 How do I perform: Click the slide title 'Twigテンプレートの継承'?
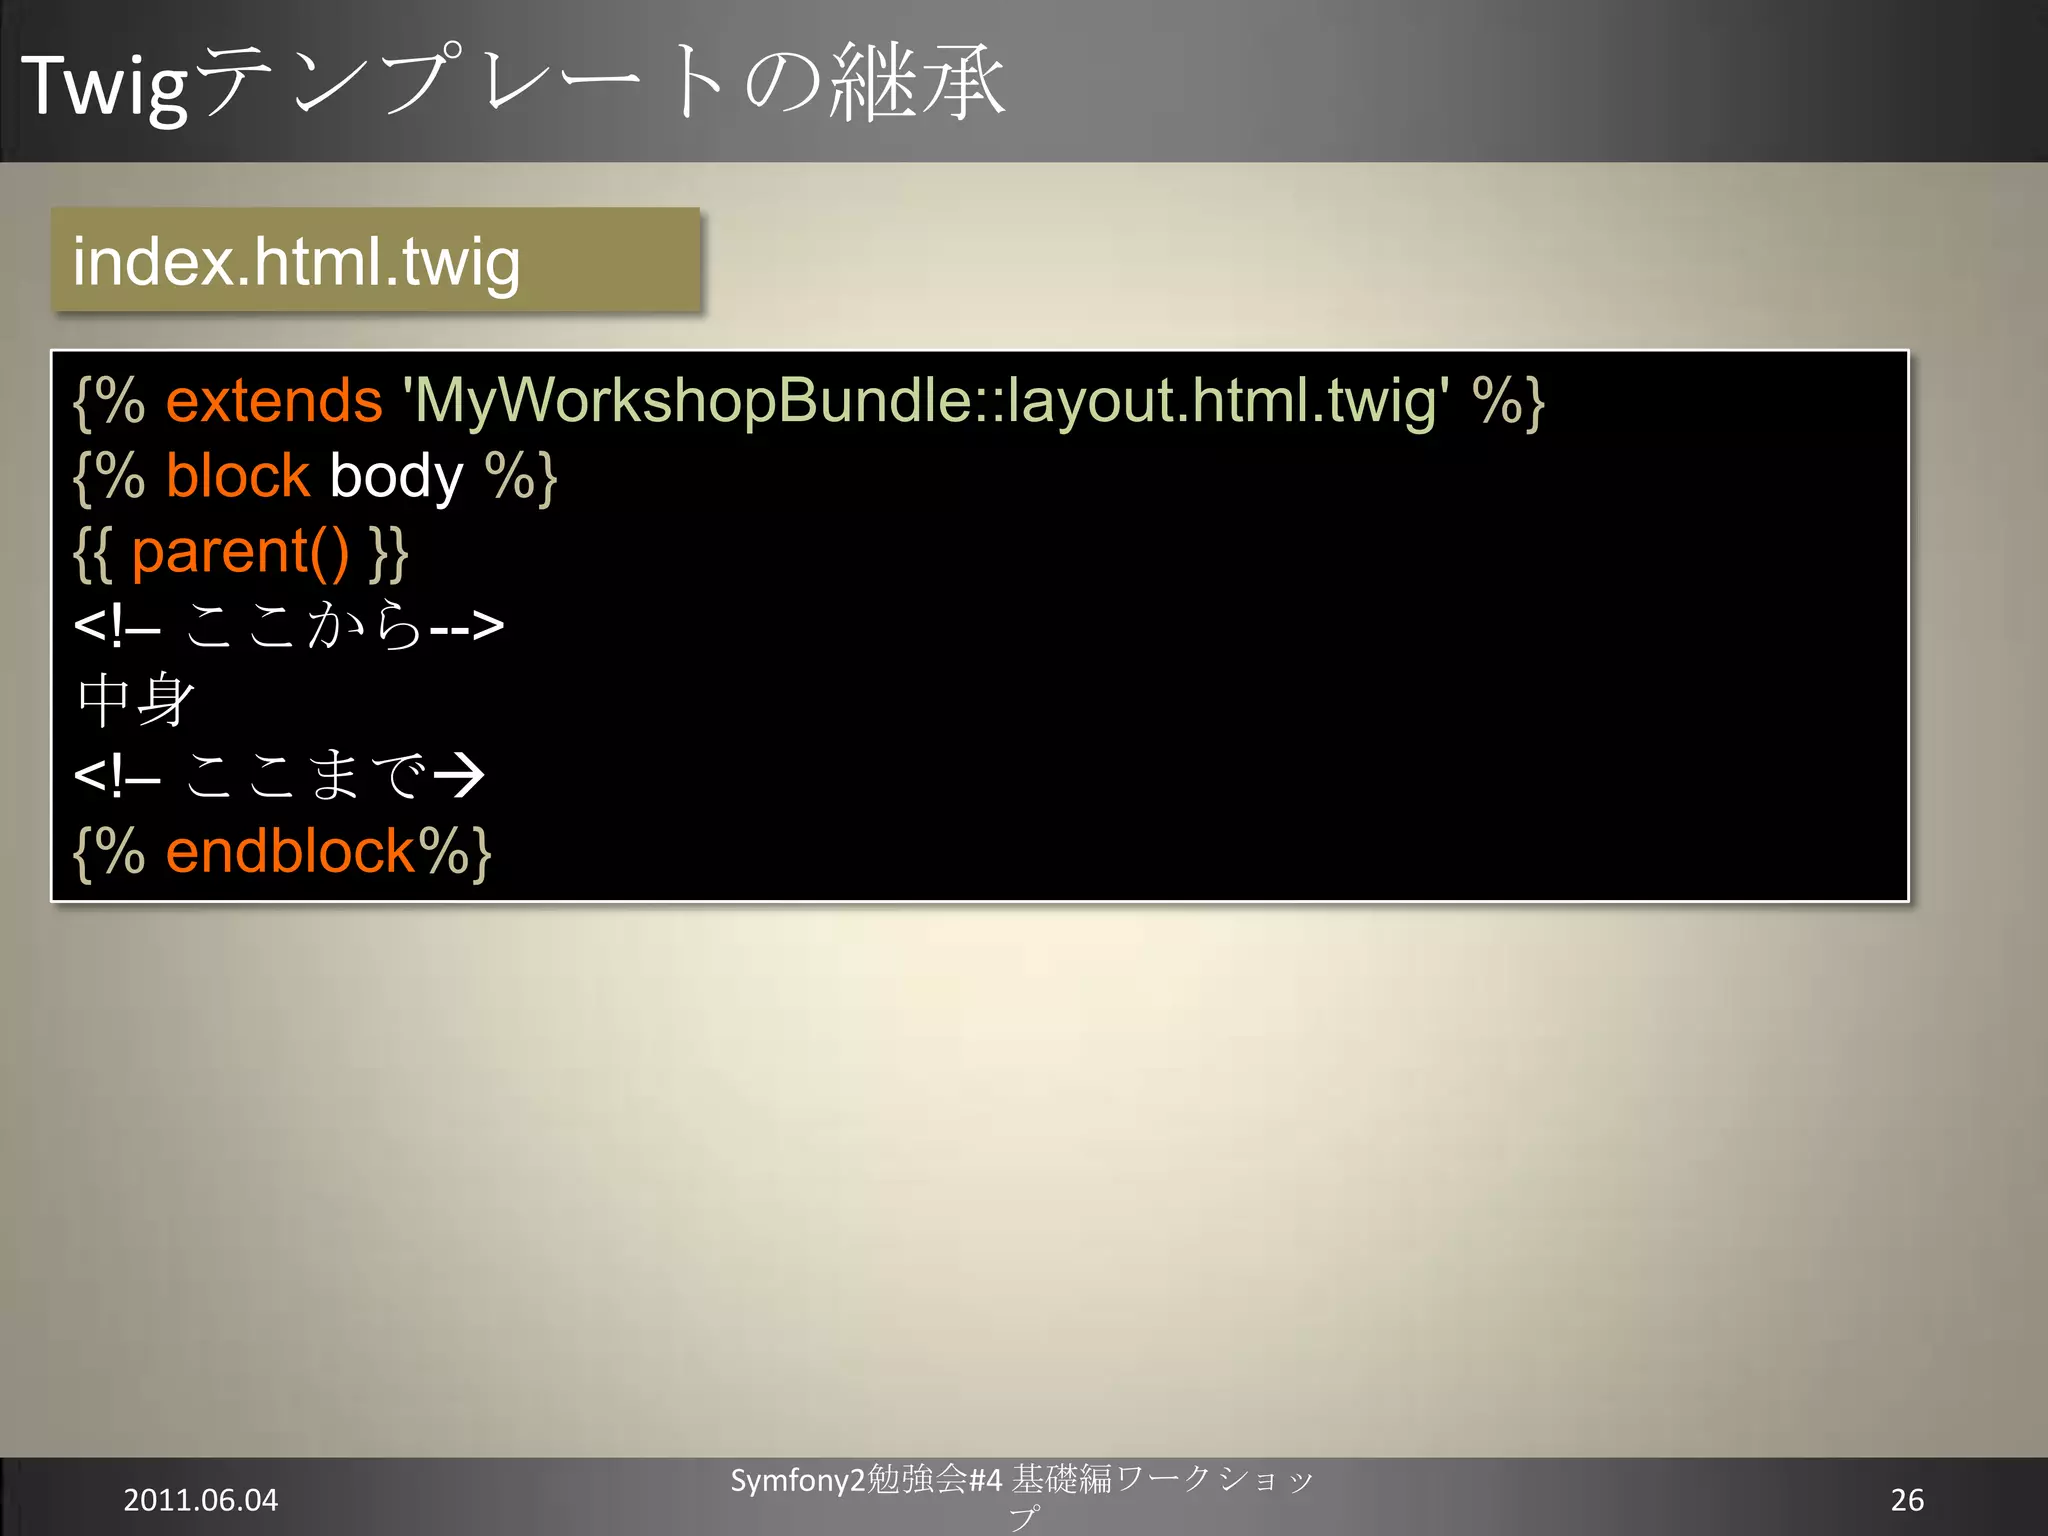pos(513,84)
